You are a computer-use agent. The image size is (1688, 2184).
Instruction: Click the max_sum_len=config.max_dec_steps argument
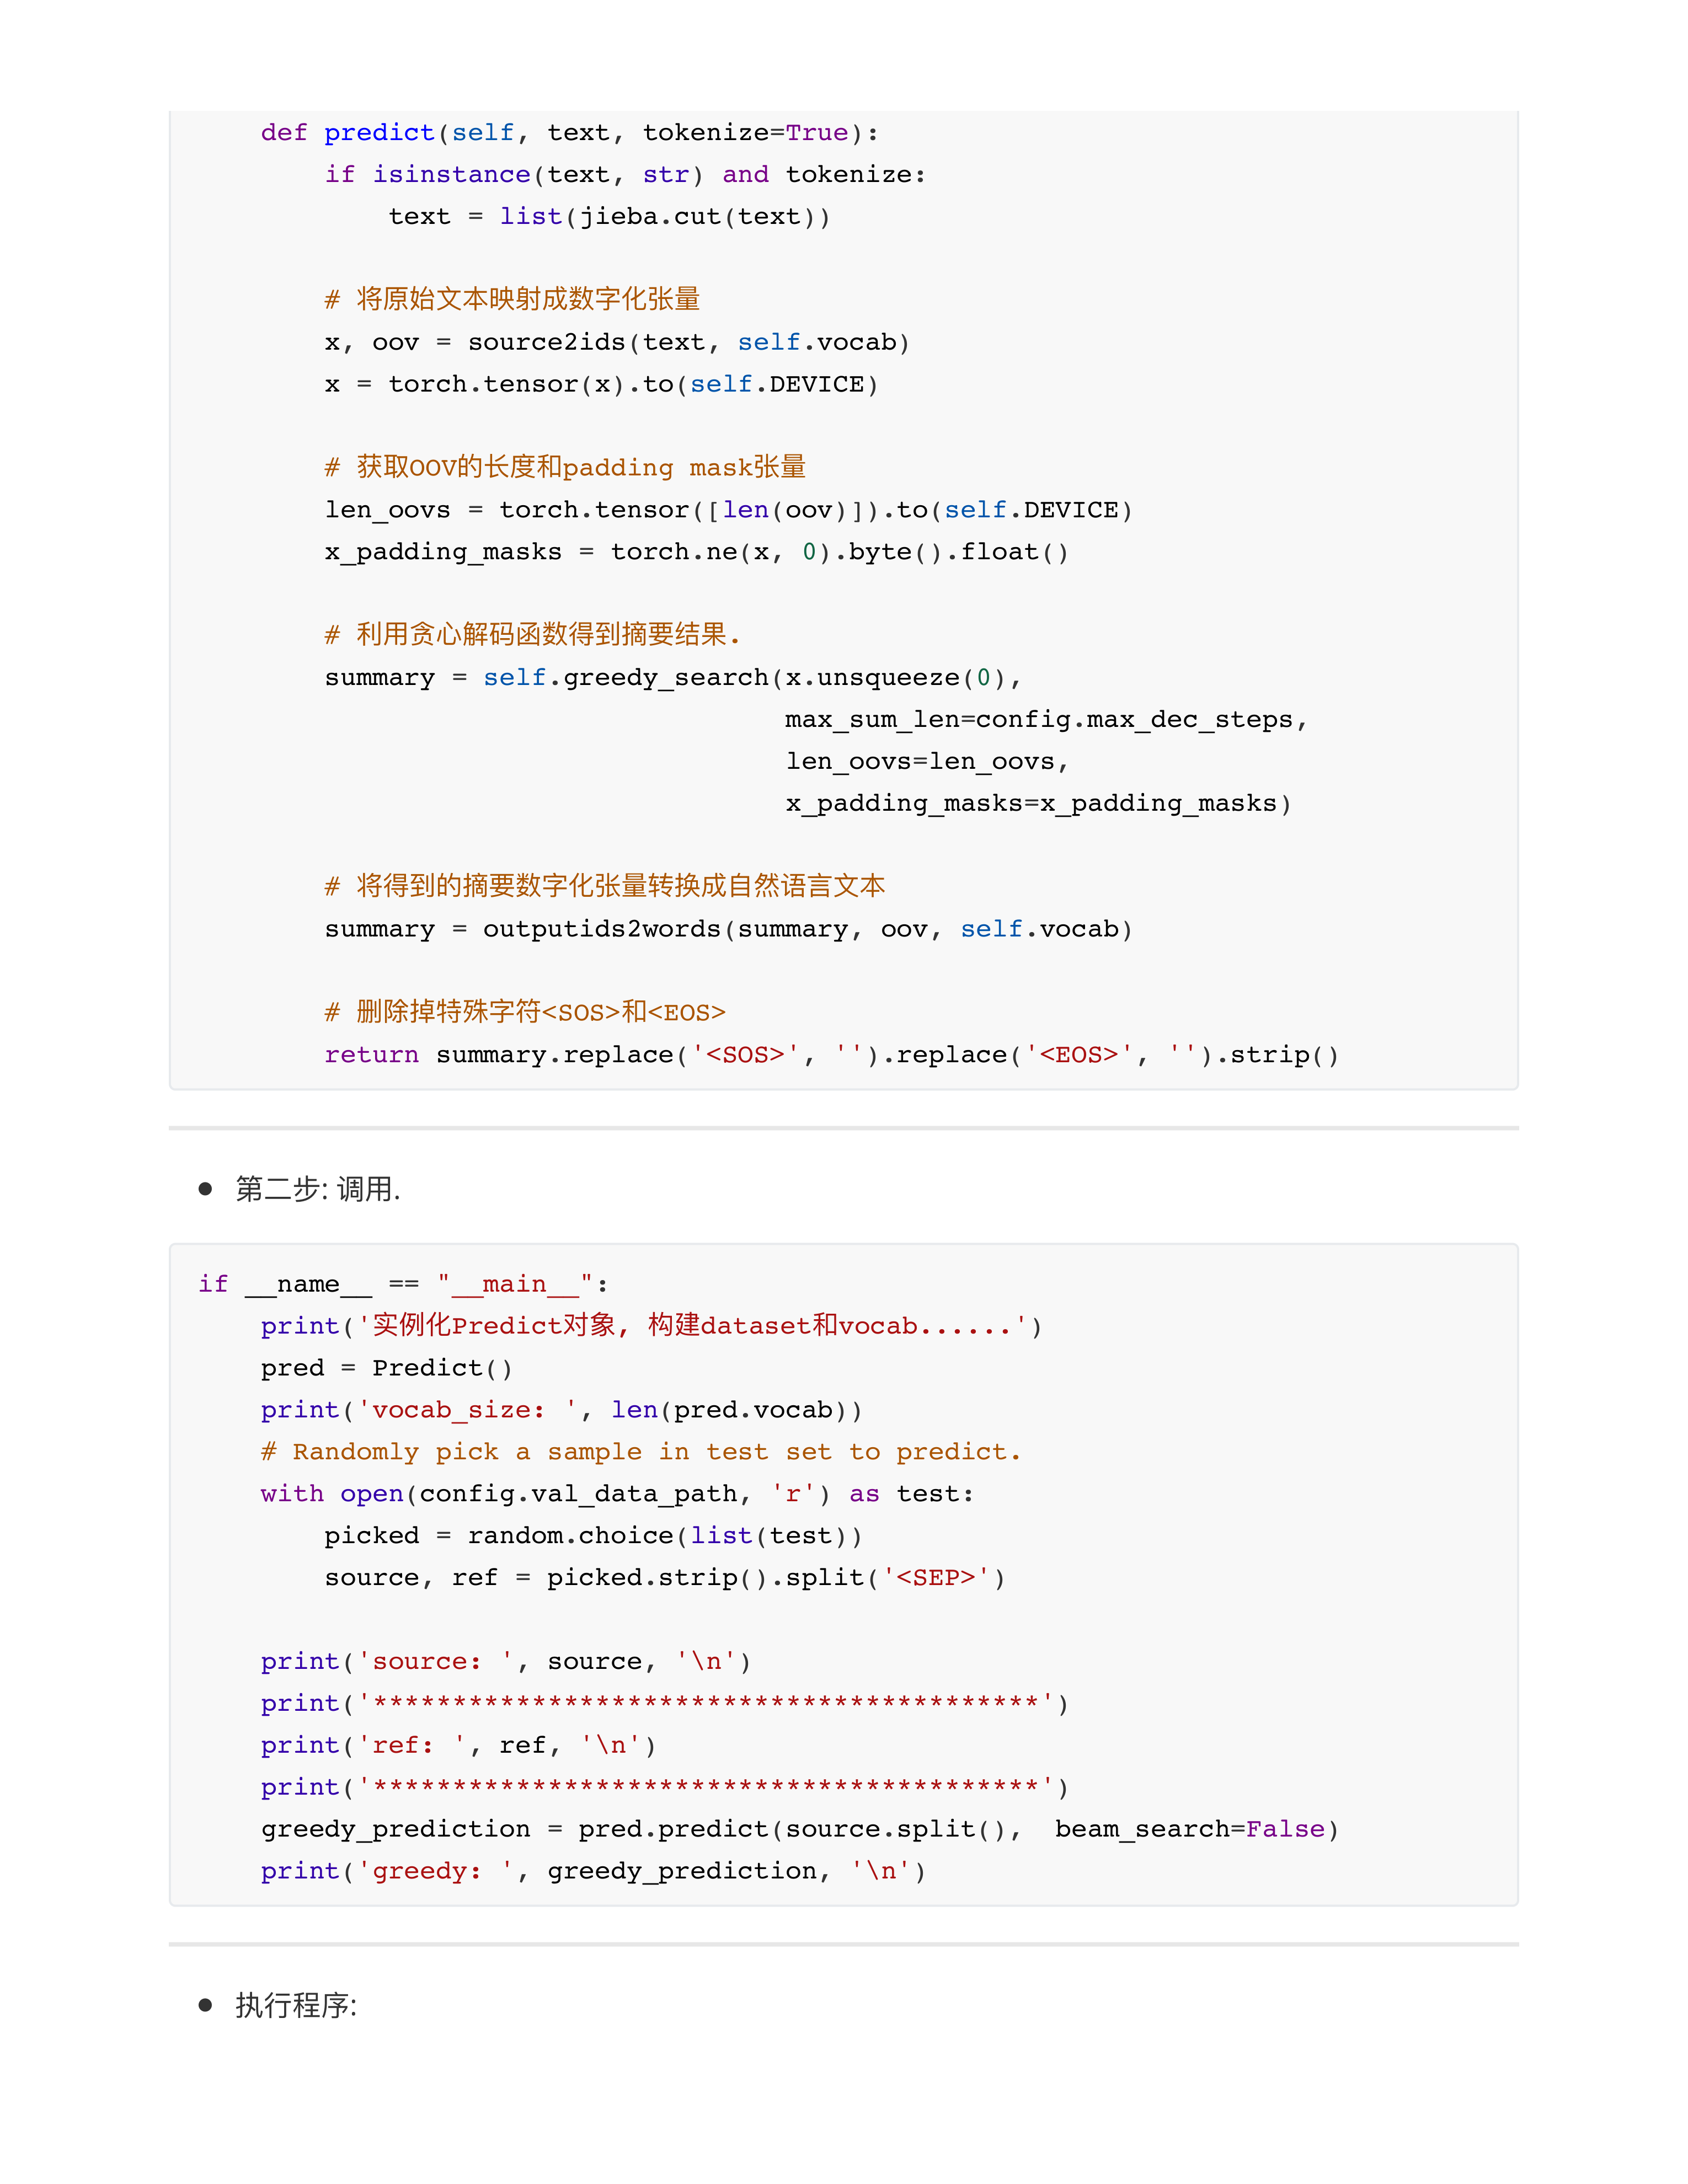coord(1045,720)
